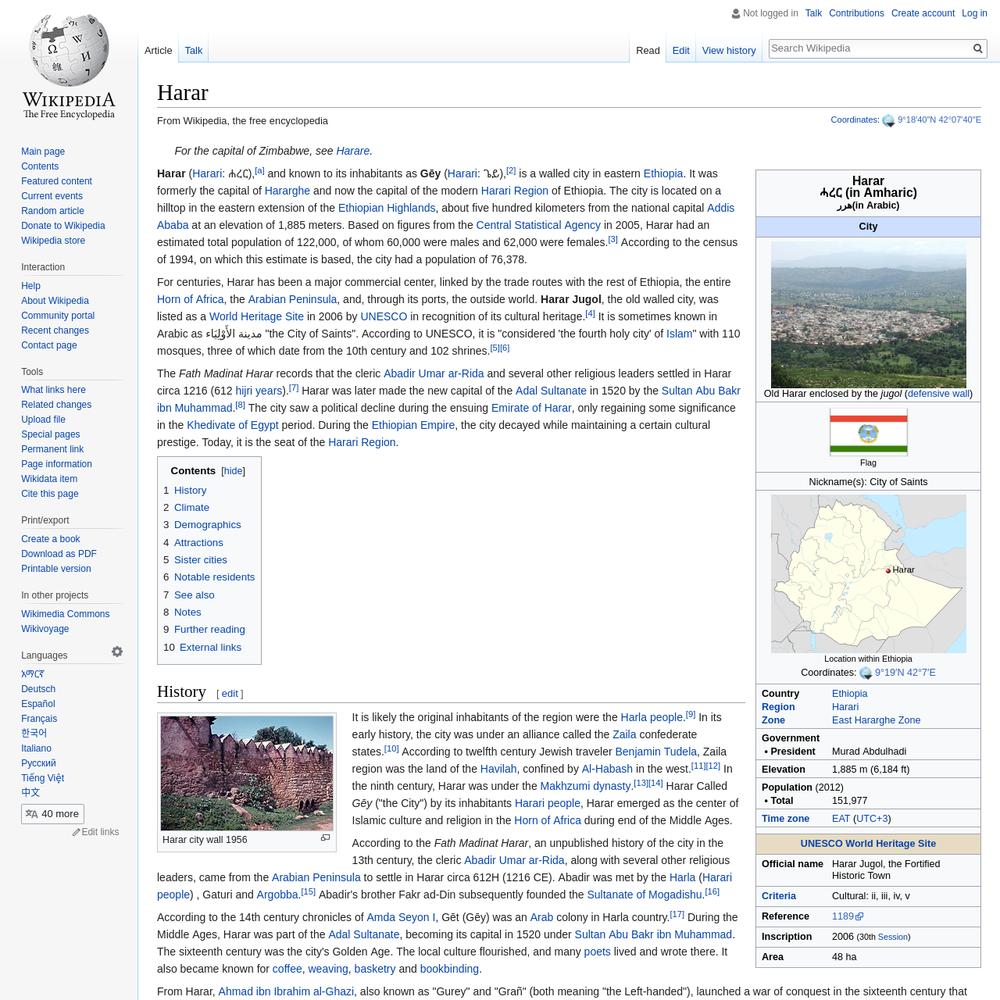Screen dimensions: 1000x1000
Task: Click Create account link
Action: (922, 13)
